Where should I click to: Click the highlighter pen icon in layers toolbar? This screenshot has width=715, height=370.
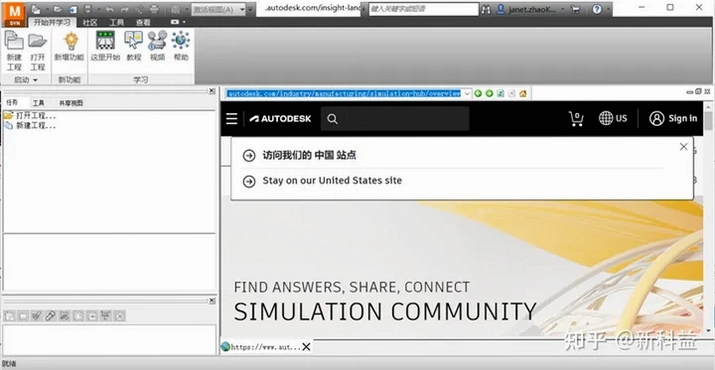tap(50, 315)
